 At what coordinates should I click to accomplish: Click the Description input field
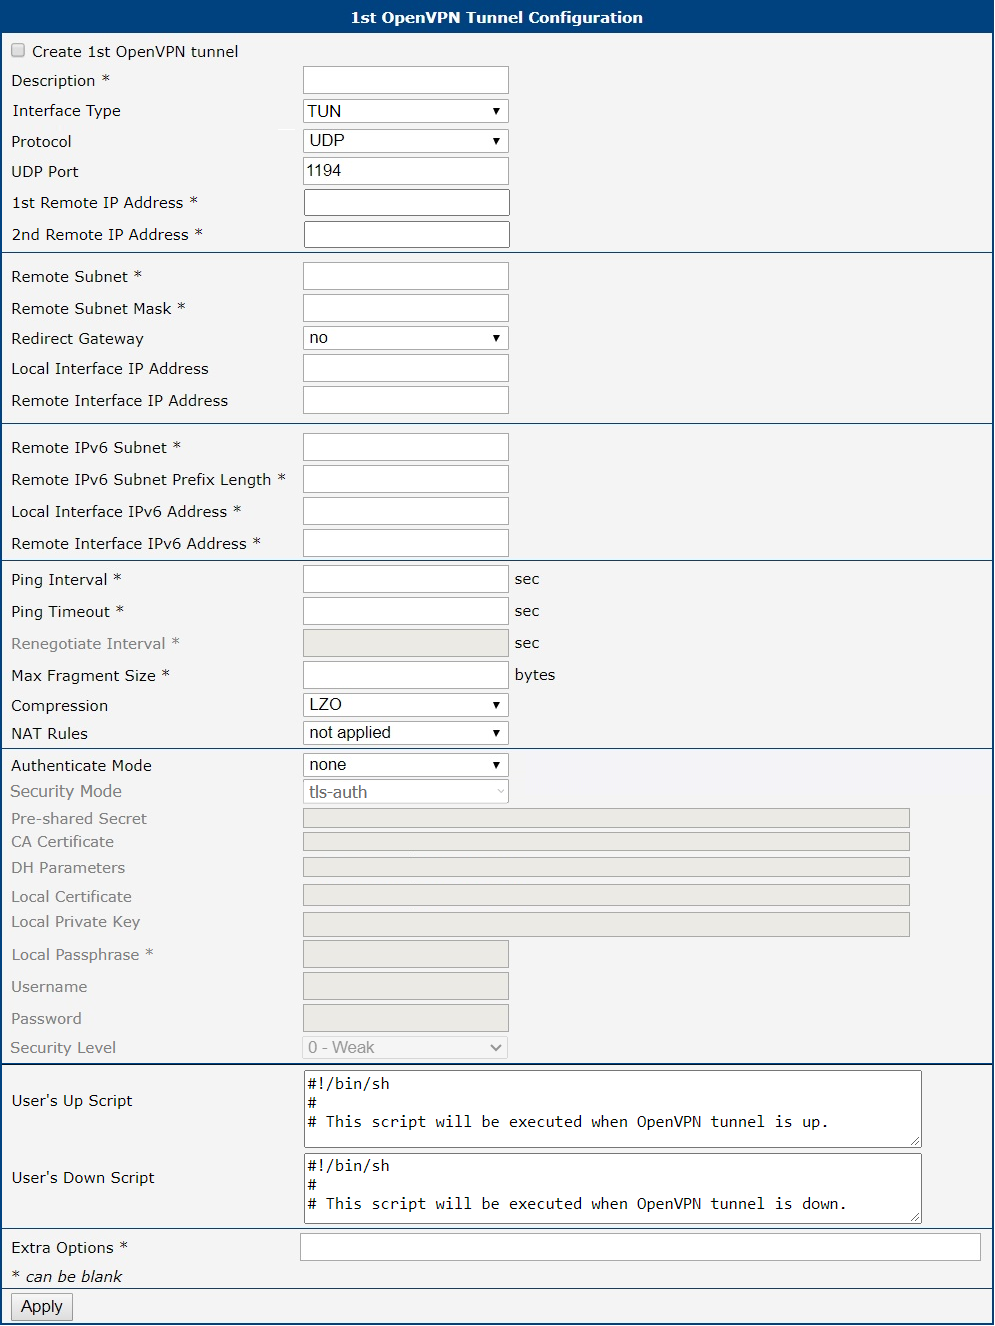(406, 80)
